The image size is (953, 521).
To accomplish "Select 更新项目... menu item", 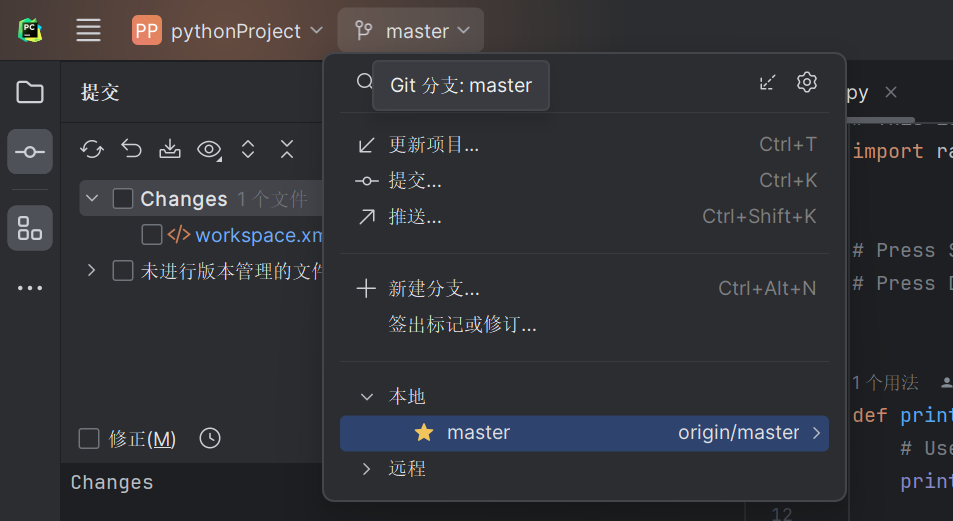I will pyautogui.click(x=434, y=145).
